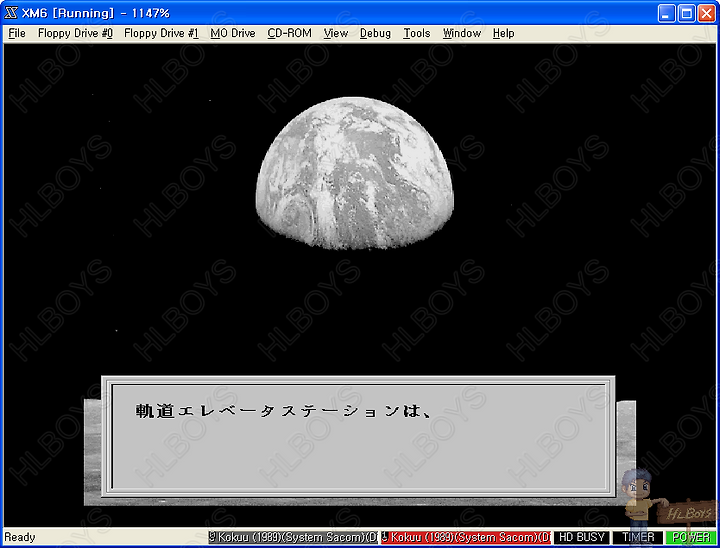The image size is (720, 548).
Task: Open the Window menu
Action: coord(461,33)
